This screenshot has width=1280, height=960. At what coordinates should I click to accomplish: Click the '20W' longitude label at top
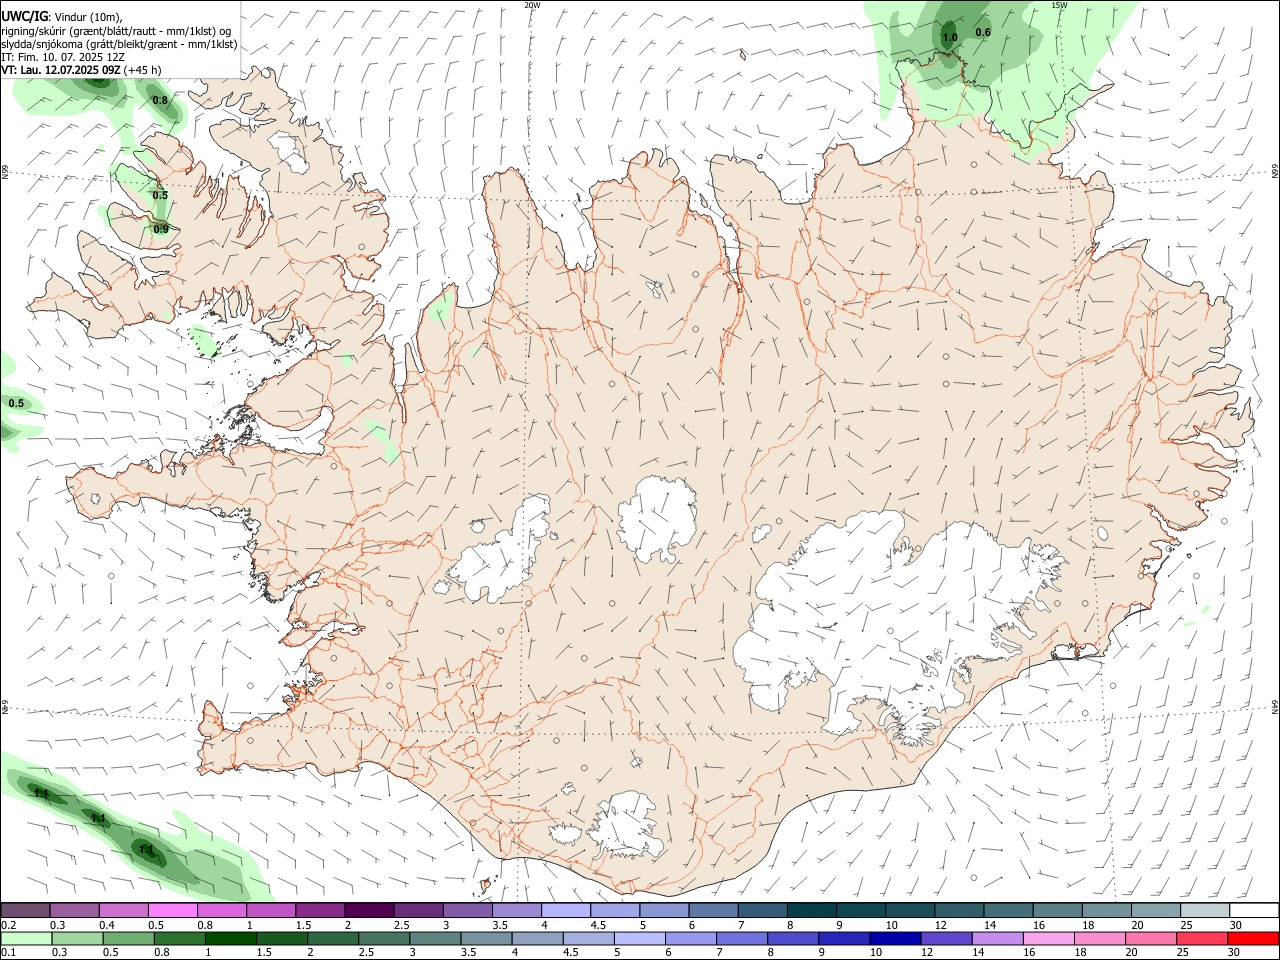tap(532, 5)
